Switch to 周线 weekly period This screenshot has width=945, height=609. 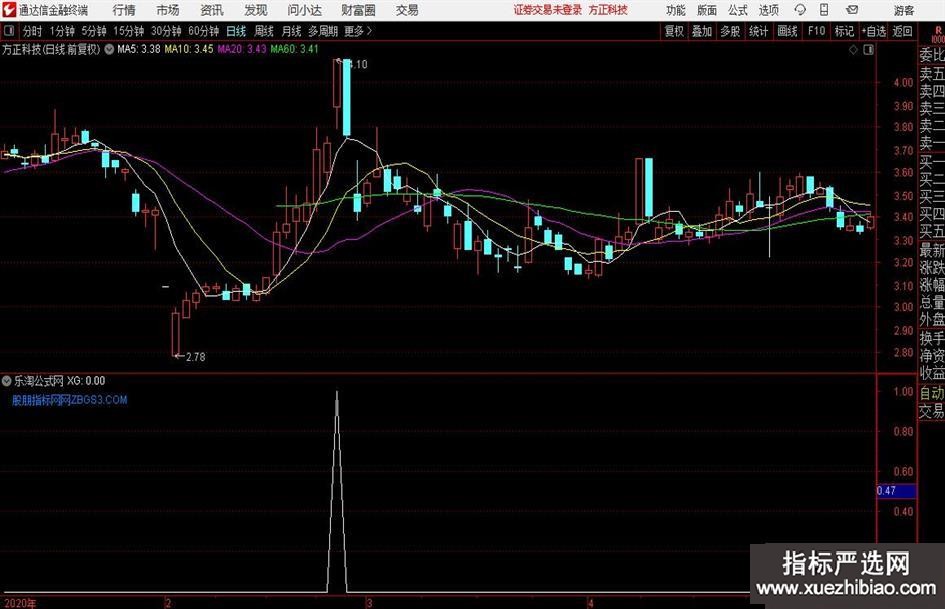click(264, 31)
